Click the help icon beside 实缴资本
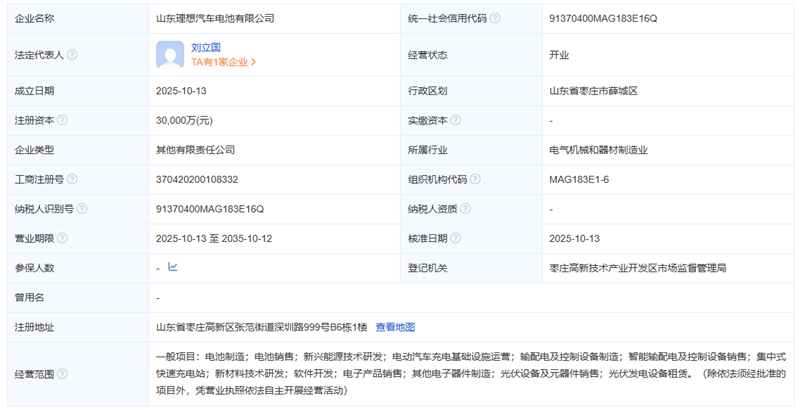Viewport: 800px width, 410px height. point(455,121)
